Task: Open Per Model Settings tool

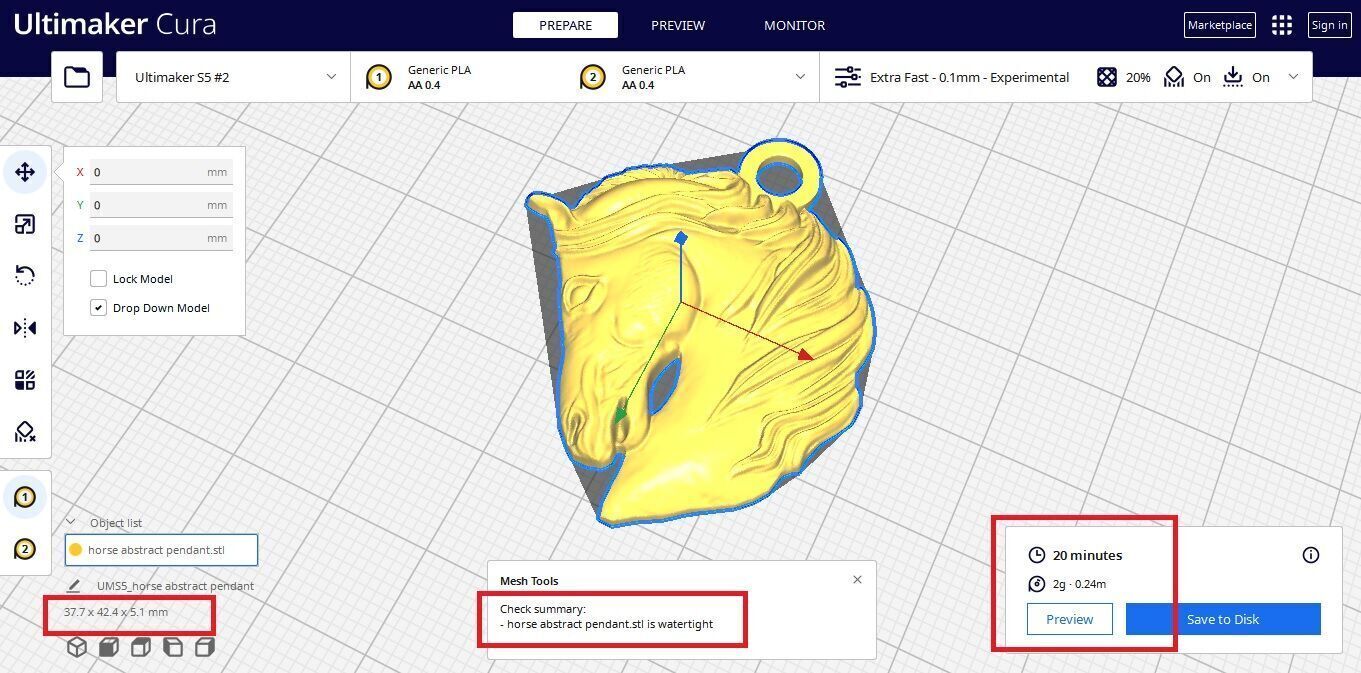Action: (25, 380)
